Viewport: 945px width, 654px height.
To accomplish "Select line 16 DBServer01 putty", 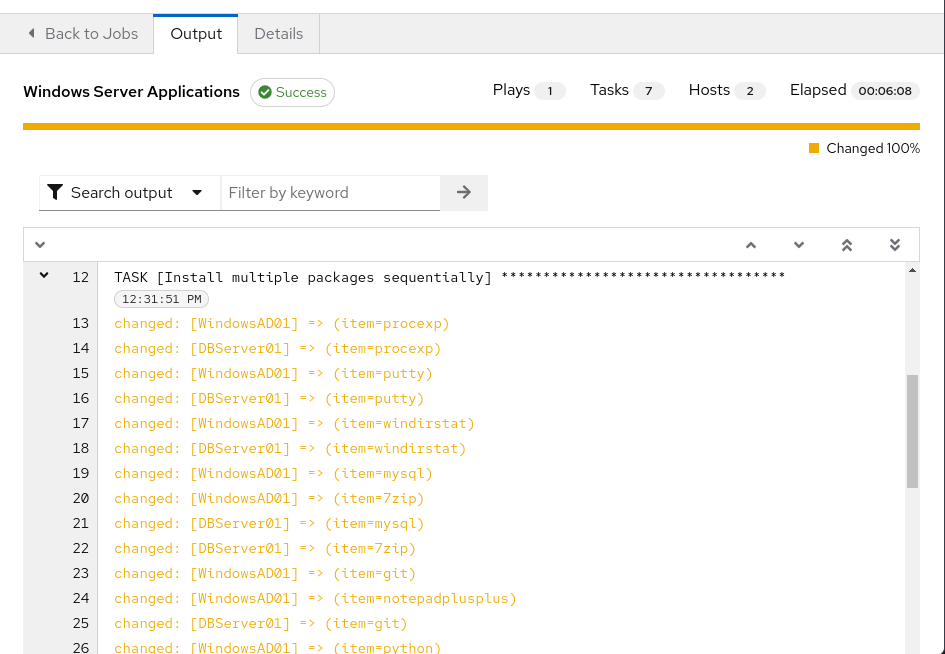I will pos(269,399).
